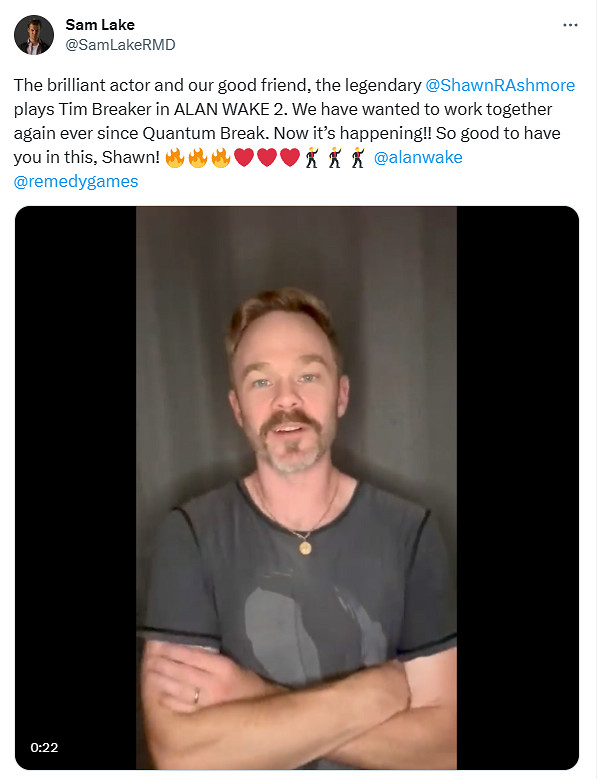Click the 0:22 video duration label

(44, 747)
